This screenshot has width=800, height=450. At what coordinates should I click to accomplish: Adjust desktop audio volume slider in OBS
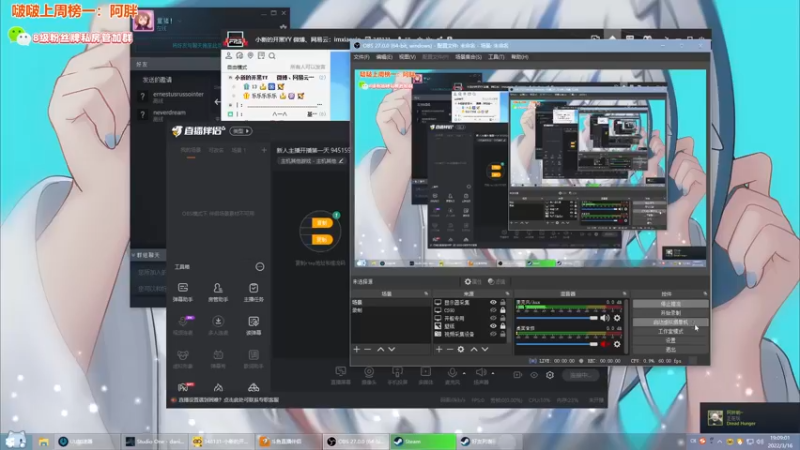point(557,344)
